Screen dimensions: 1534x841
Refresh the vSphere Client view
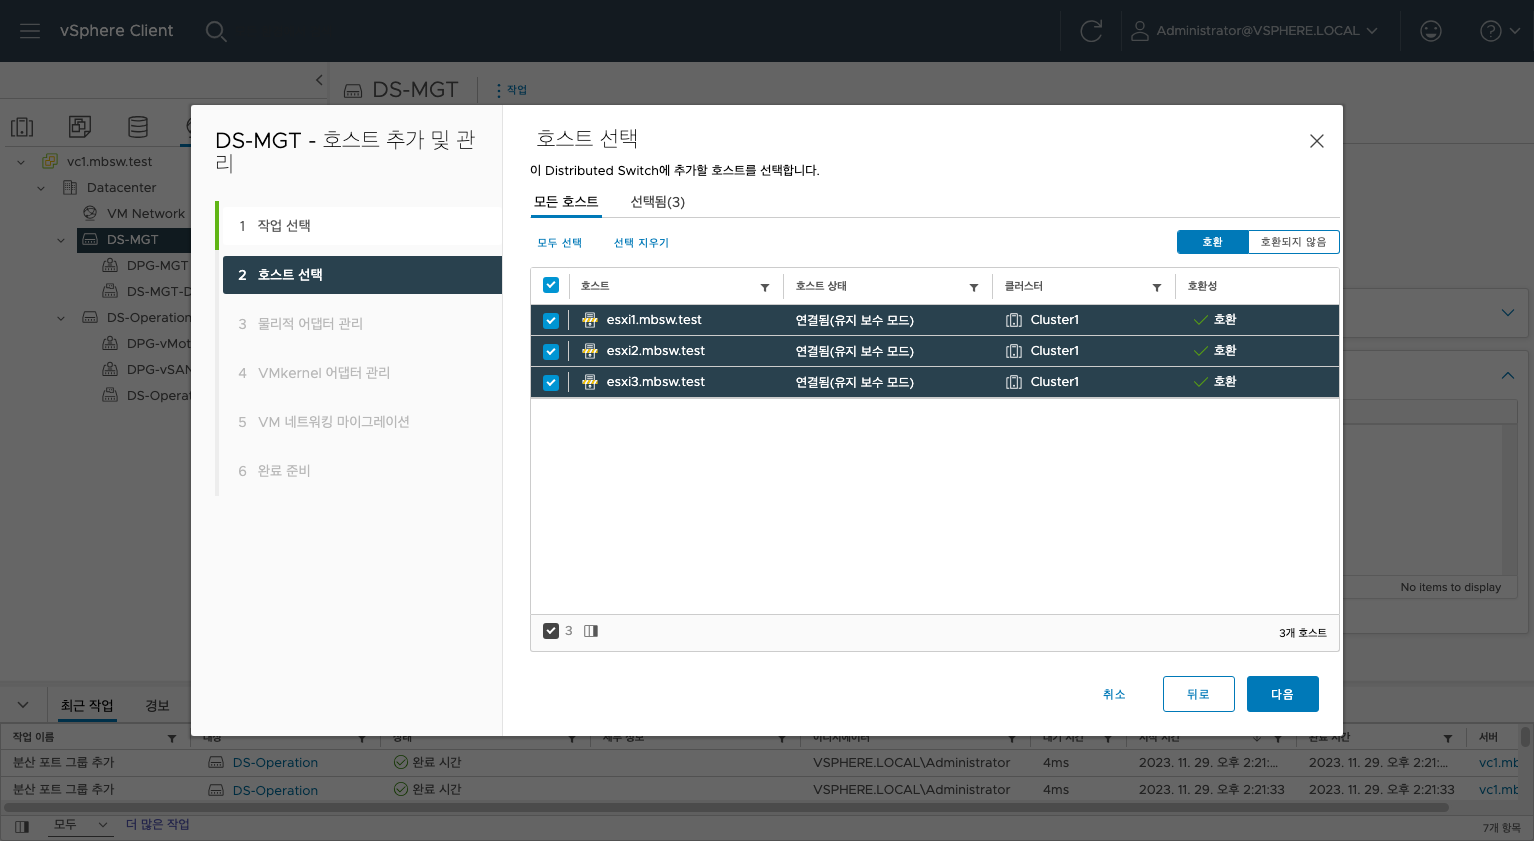click(x=1091, y=31)
